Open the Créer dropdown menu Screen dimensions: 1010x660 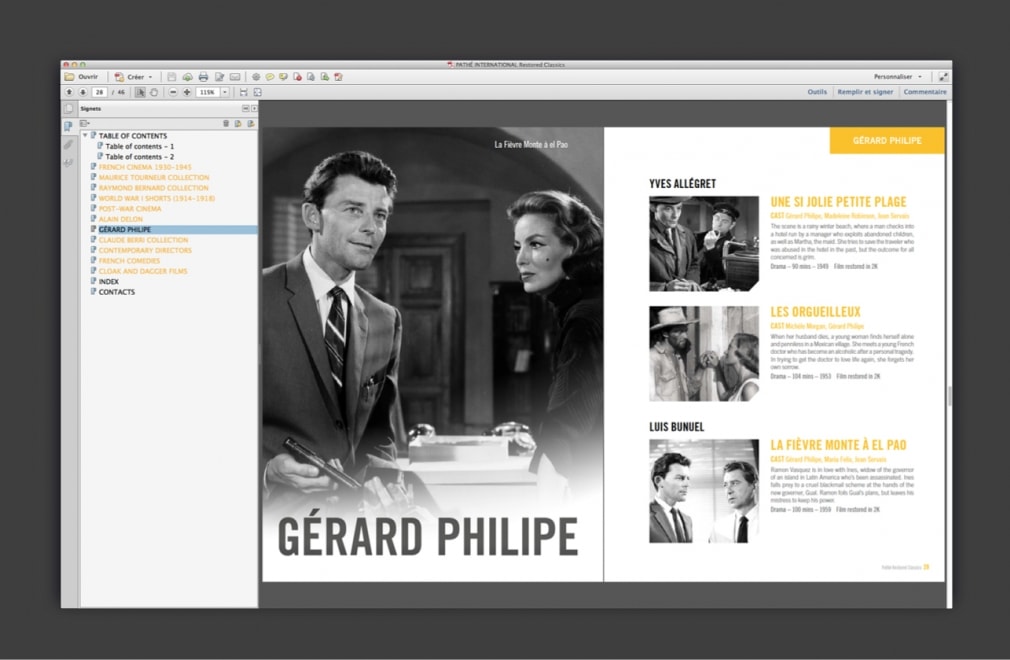click(x=136, y=76)
